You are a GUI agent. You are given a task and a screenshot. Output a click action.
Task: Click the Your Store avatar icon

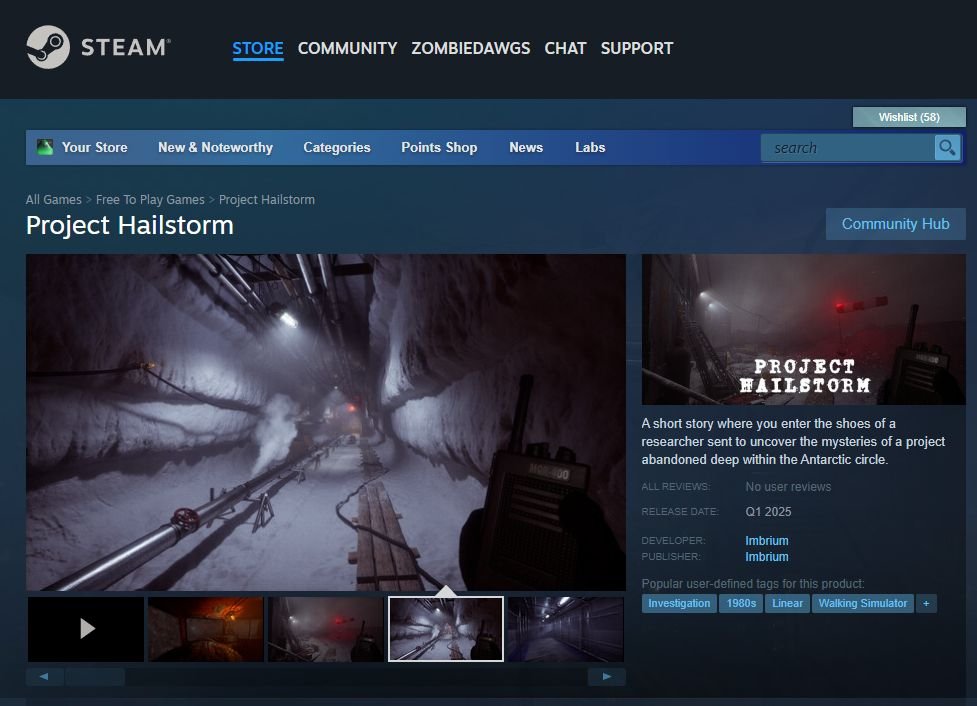(45, 147)
